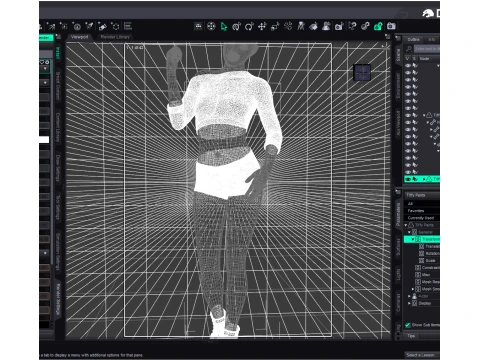480x360 pixels.
Task: Click the arrow with question mark tool
Action: 352,26
